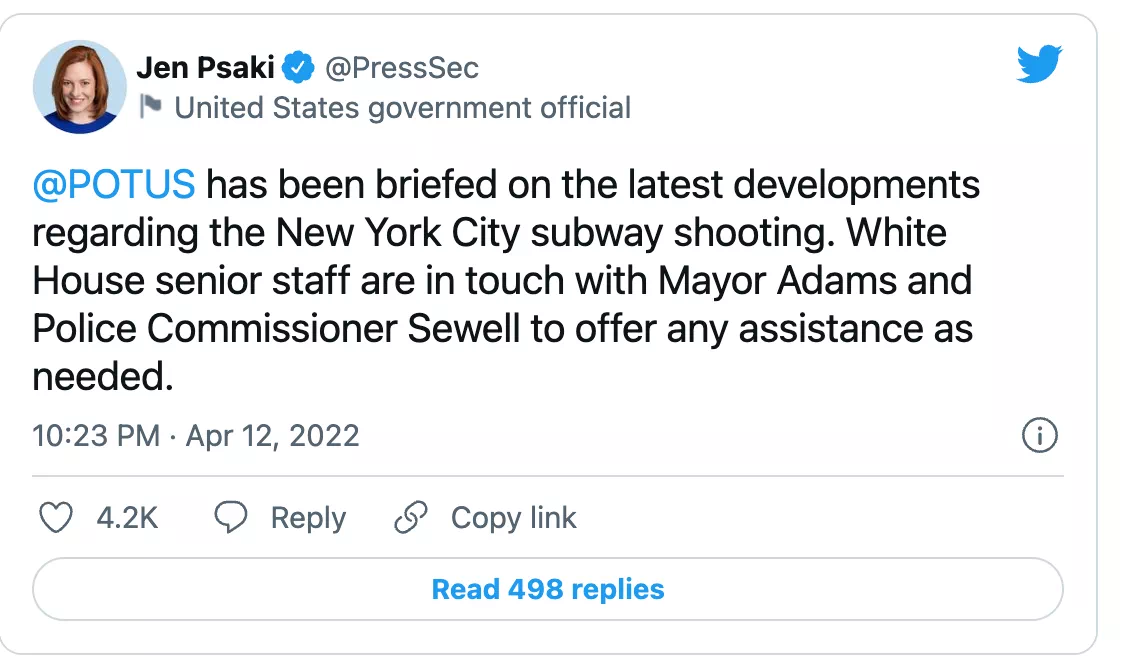Open Jen Psaki's profile photo
This screenshot has height=662, width=1122.
77,89
